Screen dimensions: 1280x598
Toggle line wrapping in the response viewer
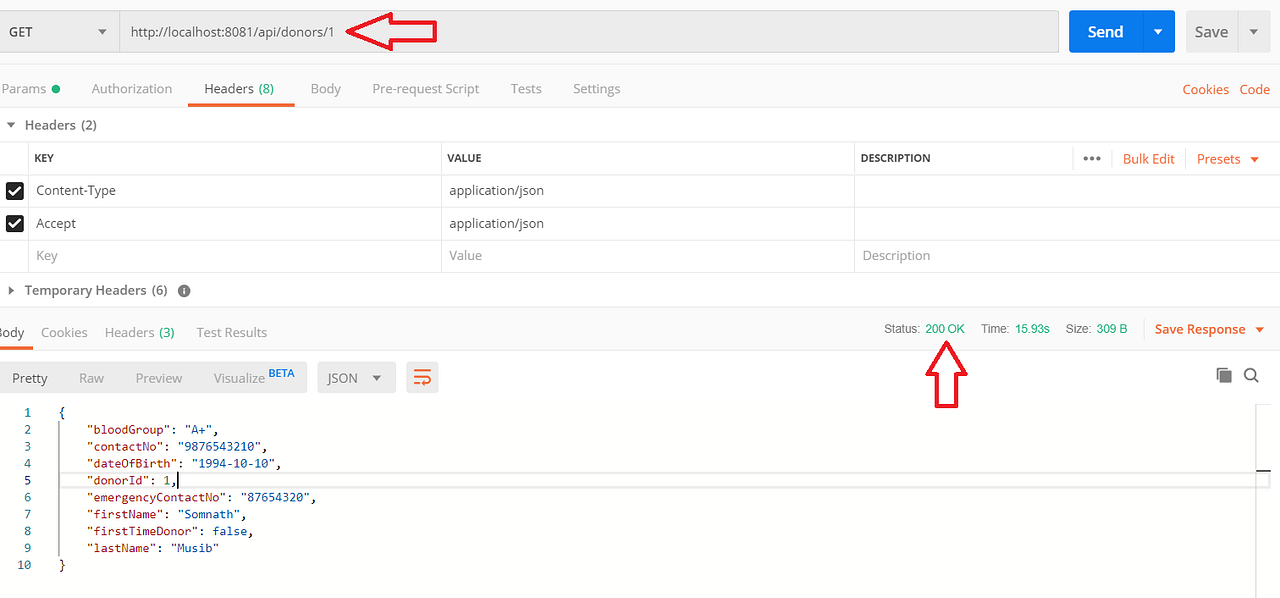pyautogui.click(x=421, y=377)
